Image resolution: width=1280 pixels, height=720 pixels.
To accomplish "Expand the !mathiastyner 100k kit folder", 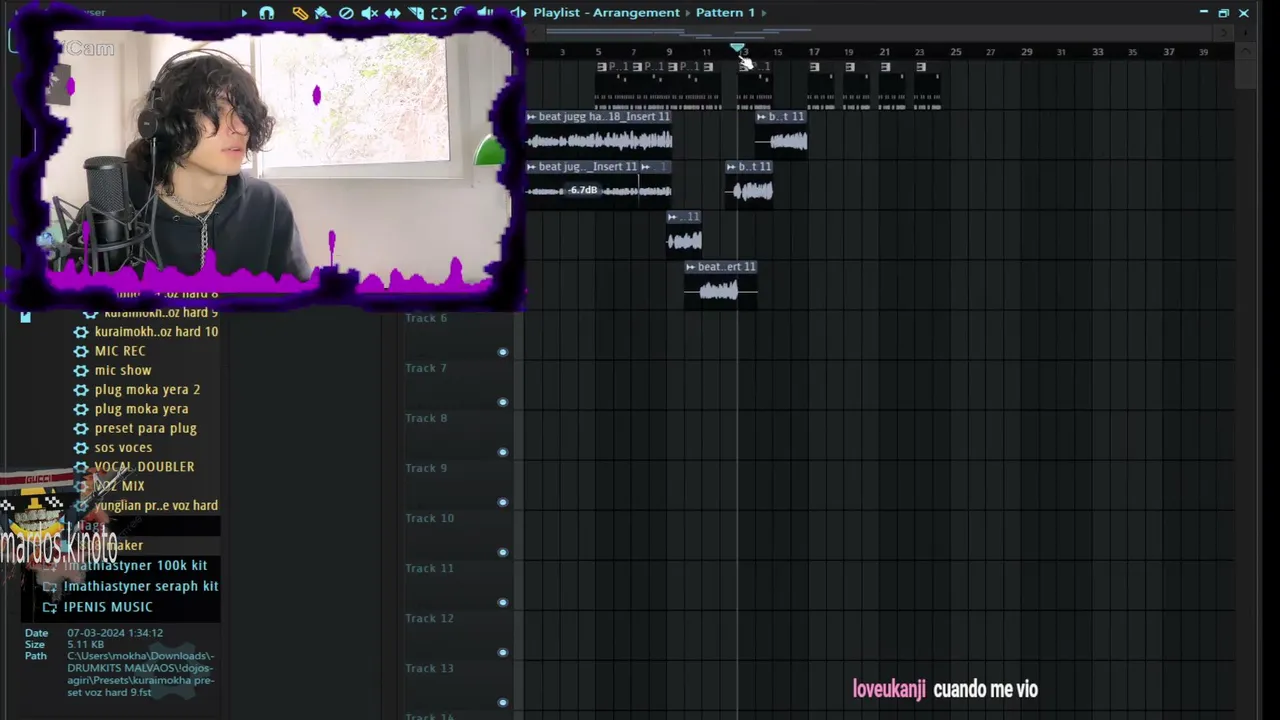I will pos(135,566).
